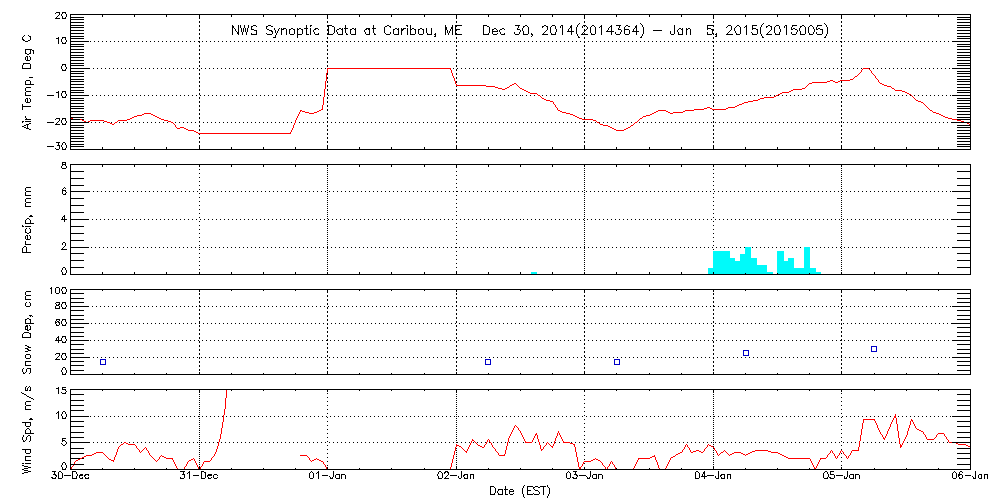Click the tiny precipitation bar on 02-Jan
Screen dimensions: 1000x500
(534, 272)
